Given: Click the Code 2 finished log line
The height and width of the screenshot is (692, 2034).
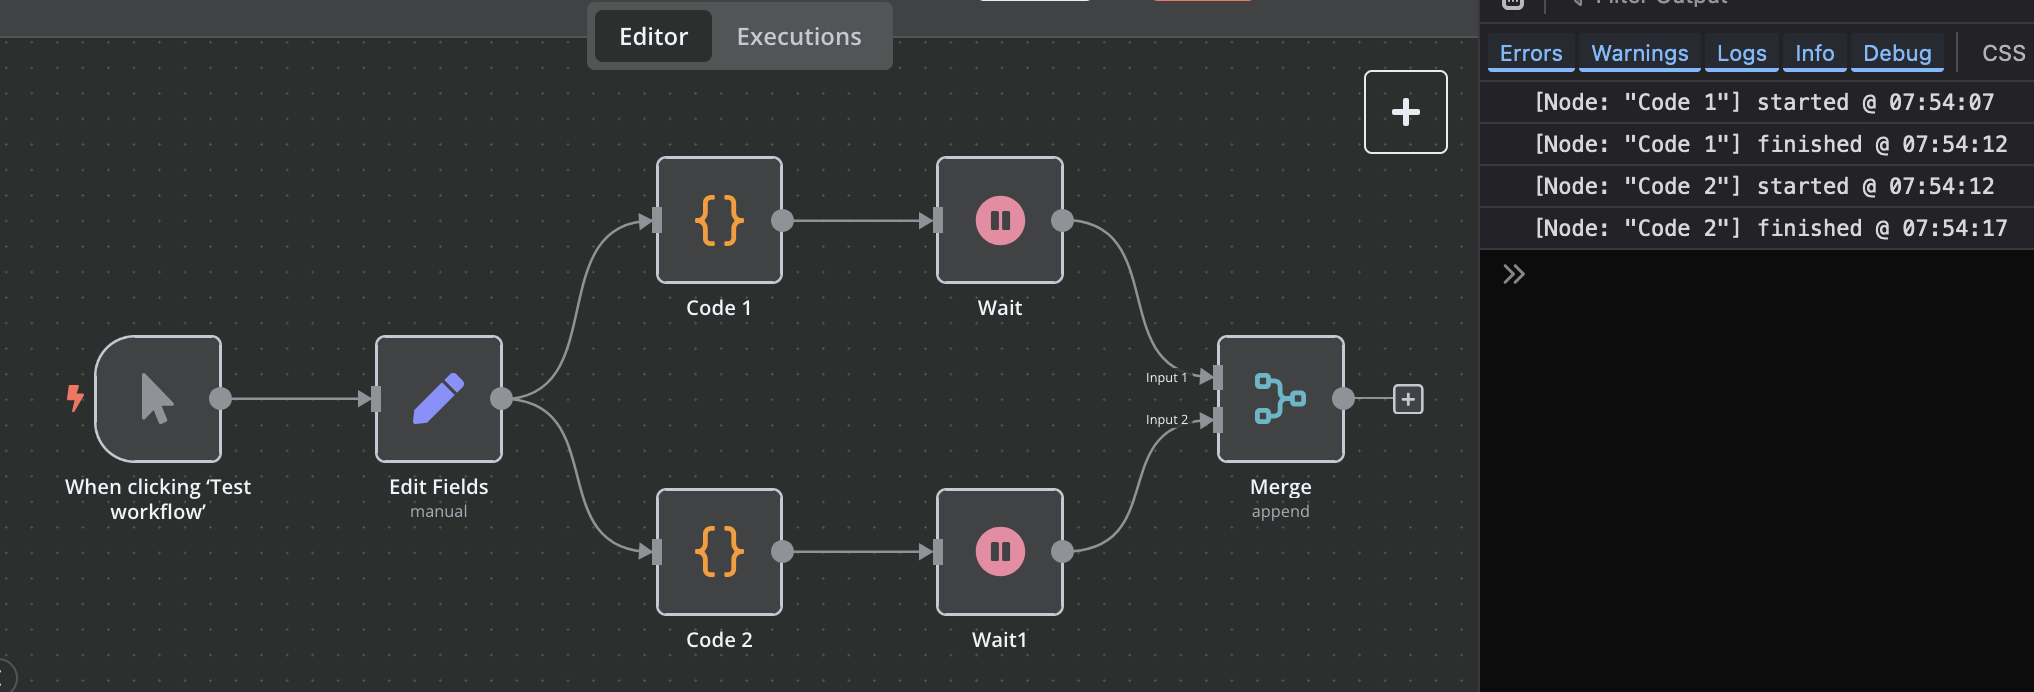Looking at the screenshot, I should [1757, 228].
